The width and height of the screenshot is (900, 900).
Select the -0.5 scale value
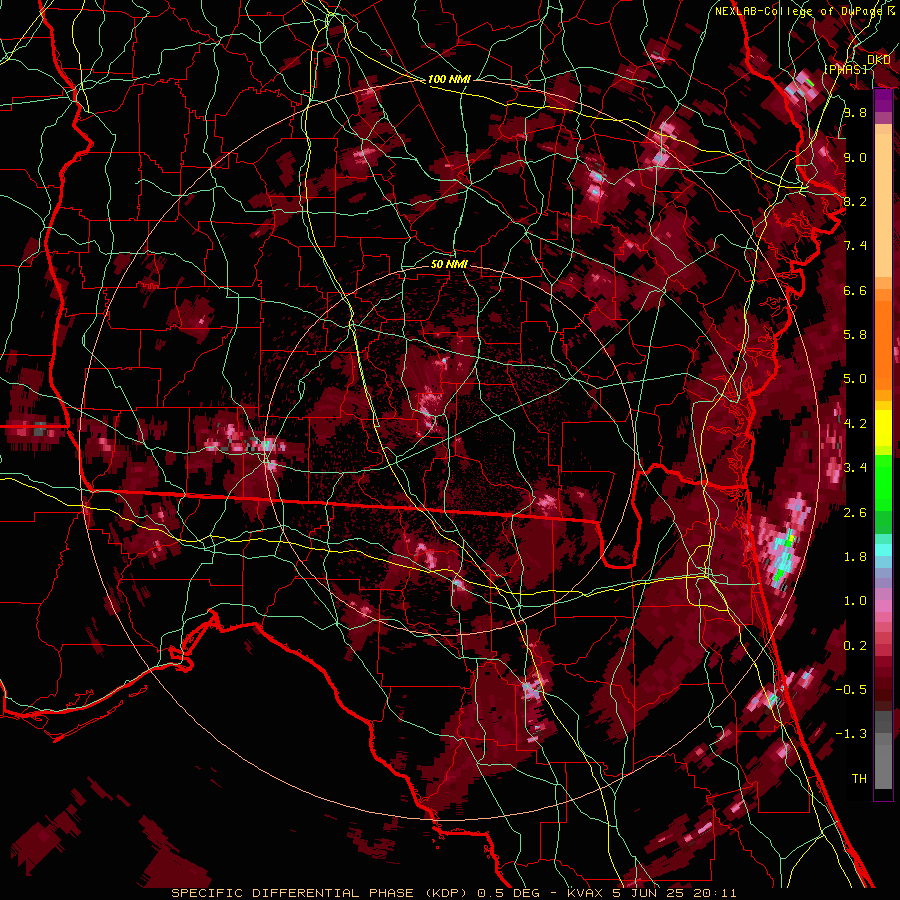851,690
